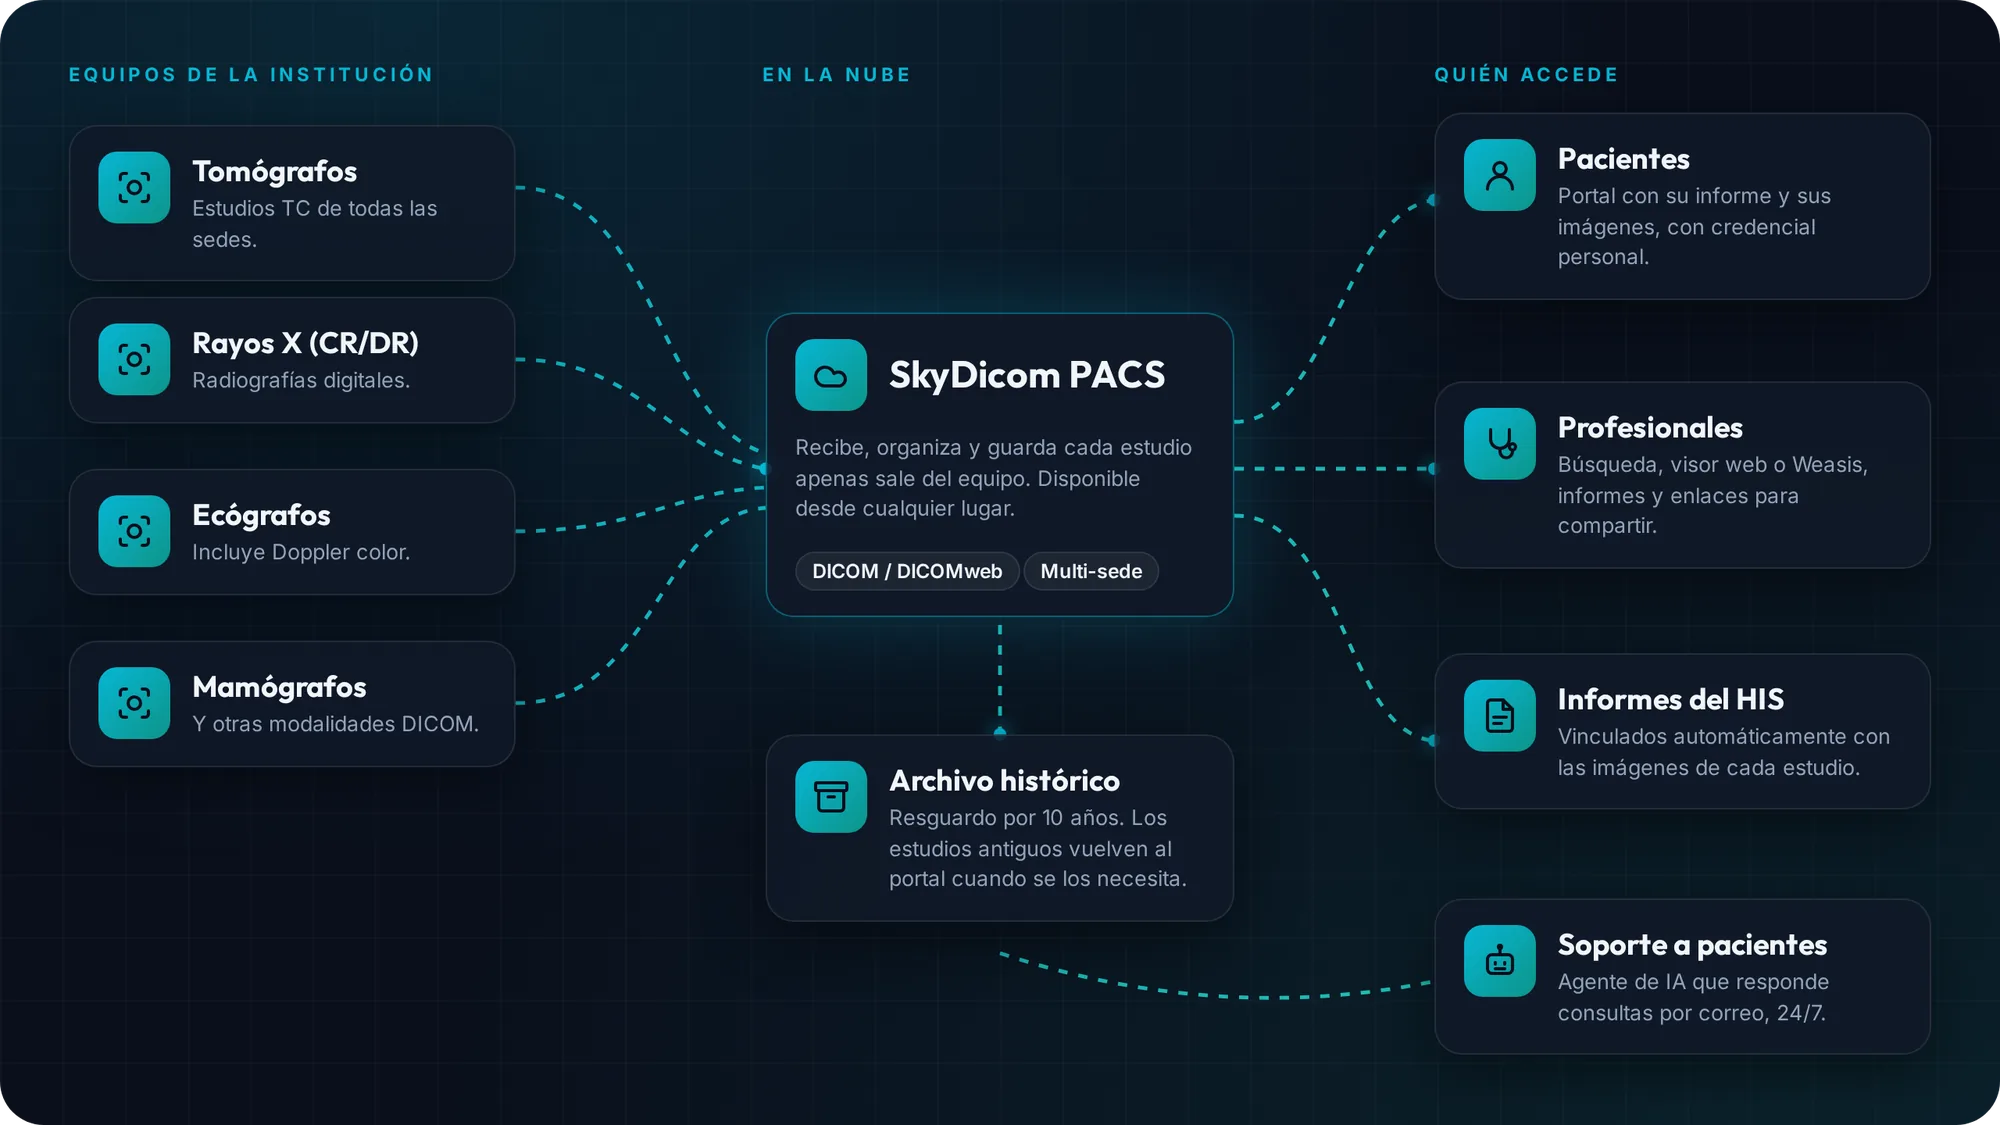Click 'Incluye Doppler color.' description
This screenshot has height=1125, width=2000.
tap(301, 552)
